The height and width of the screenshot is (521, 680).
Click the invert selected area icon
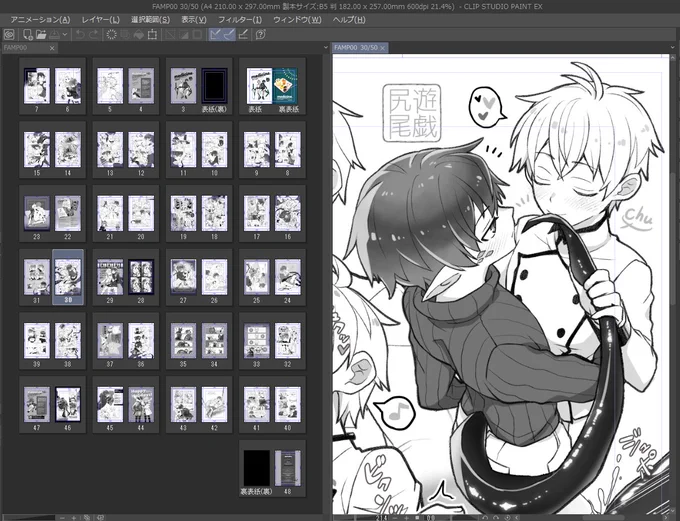pyautogui.click(x=184, y=34)
